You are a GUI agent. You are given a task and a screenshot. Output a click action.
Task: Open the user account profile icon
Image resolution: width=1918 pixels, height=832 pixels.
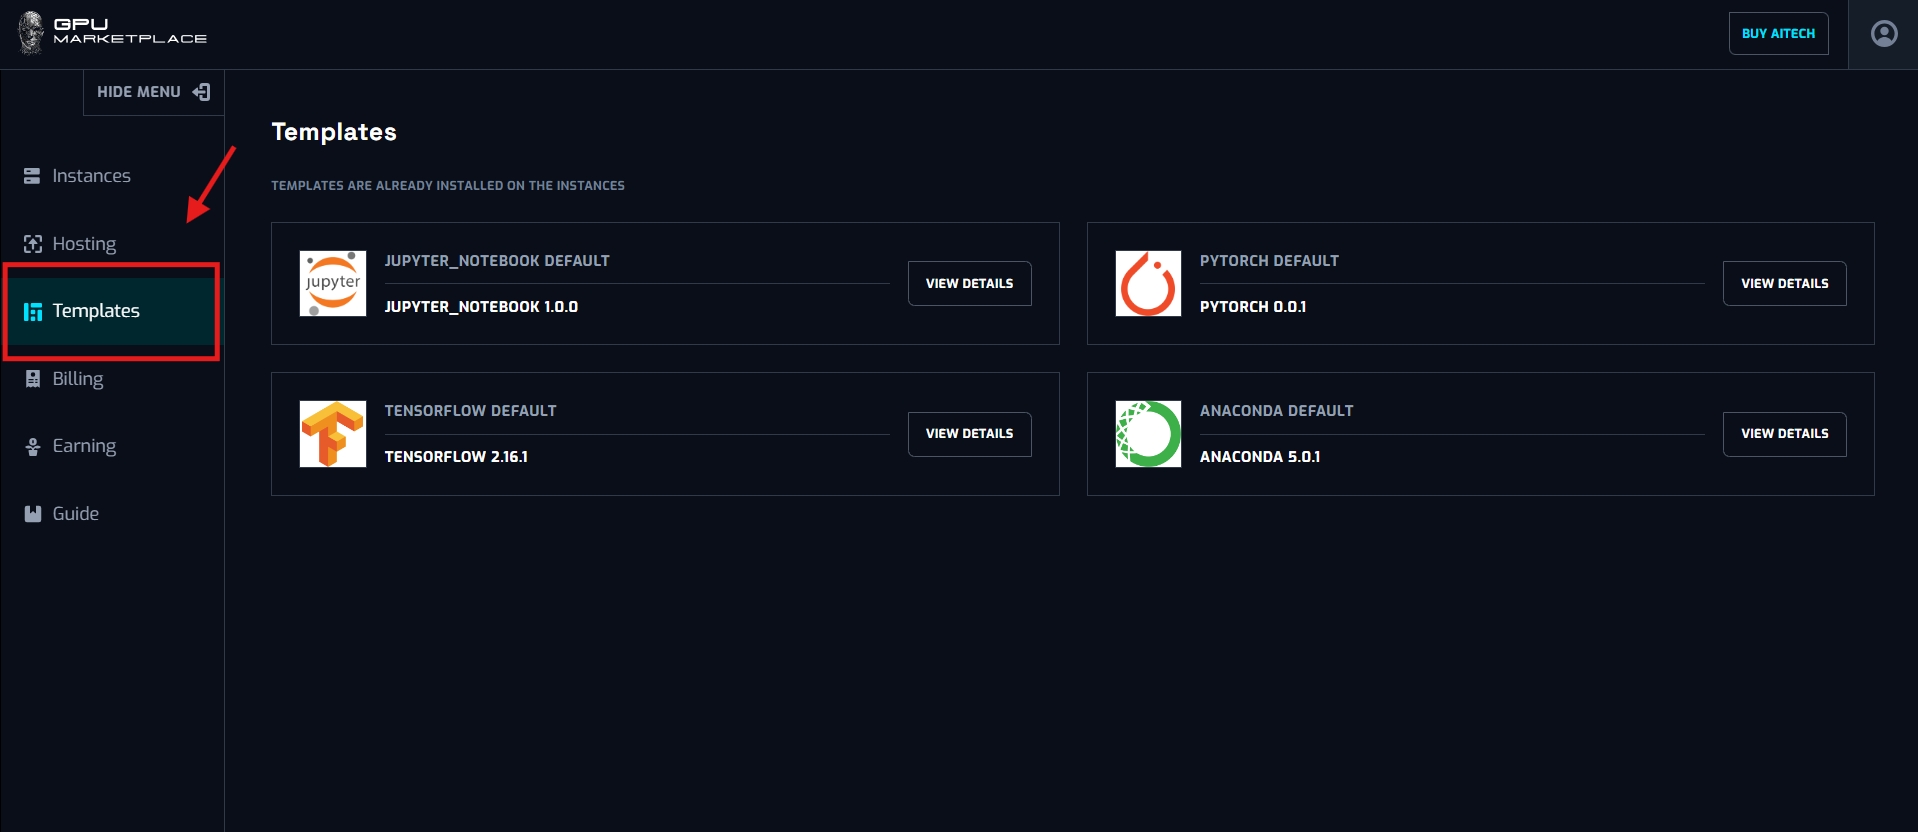1883,34
